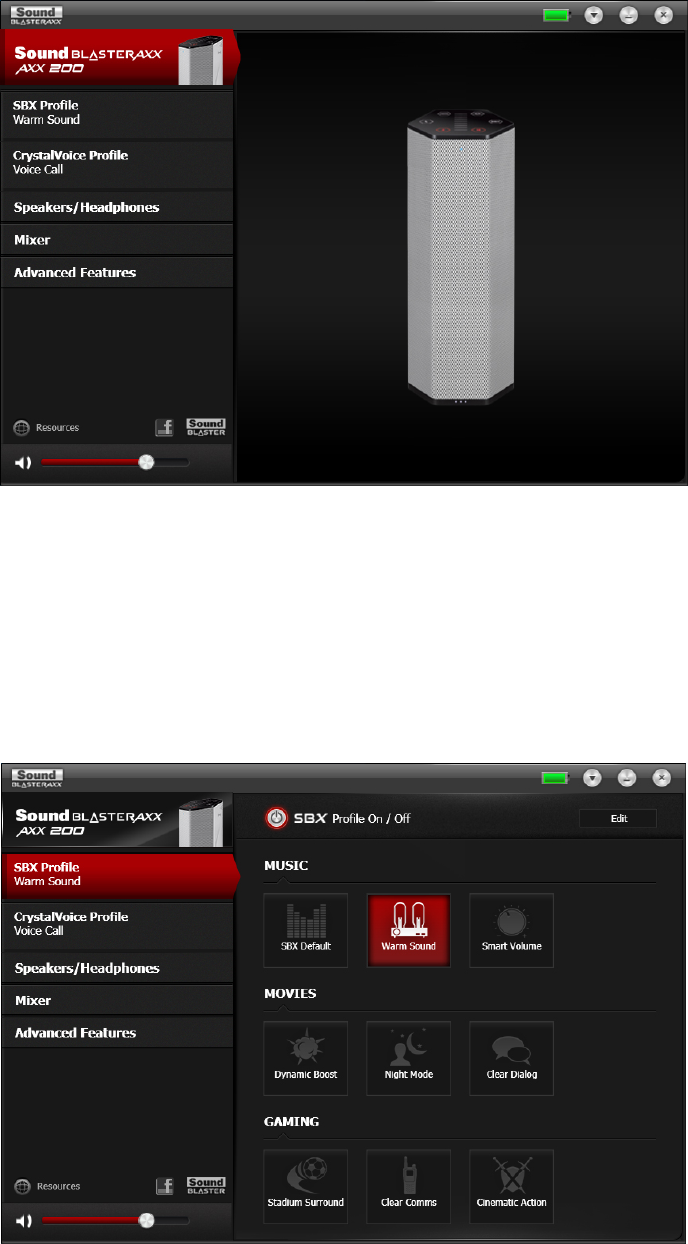Screen dimensions: 688x1244
Task: Minimize the lower Sound Blaster window
Action: (628, 777)
